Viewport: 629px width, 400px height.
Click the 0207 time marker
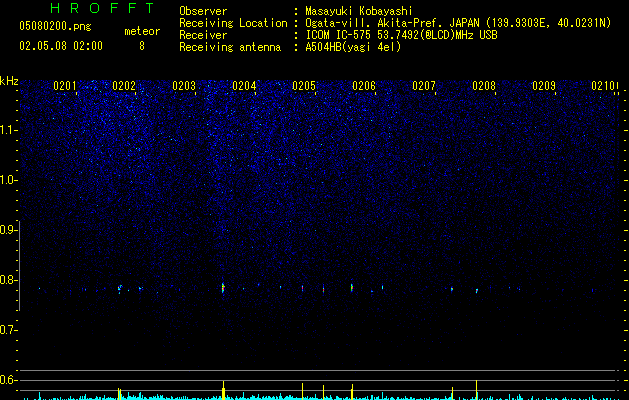pyautogui.click(x=424, y=86)
